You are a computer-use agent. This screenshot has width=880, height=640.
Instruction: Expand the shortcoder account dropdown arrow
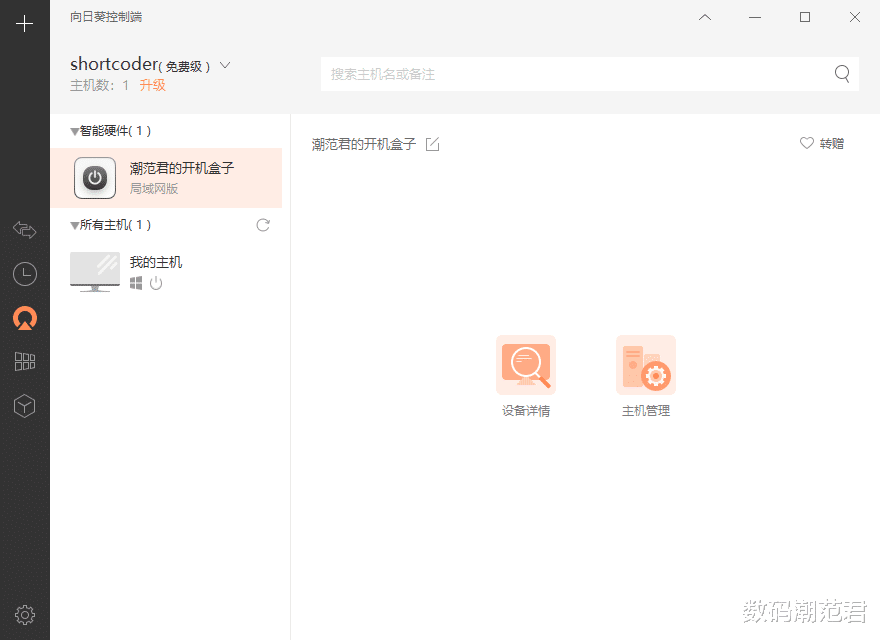(225, 65)
